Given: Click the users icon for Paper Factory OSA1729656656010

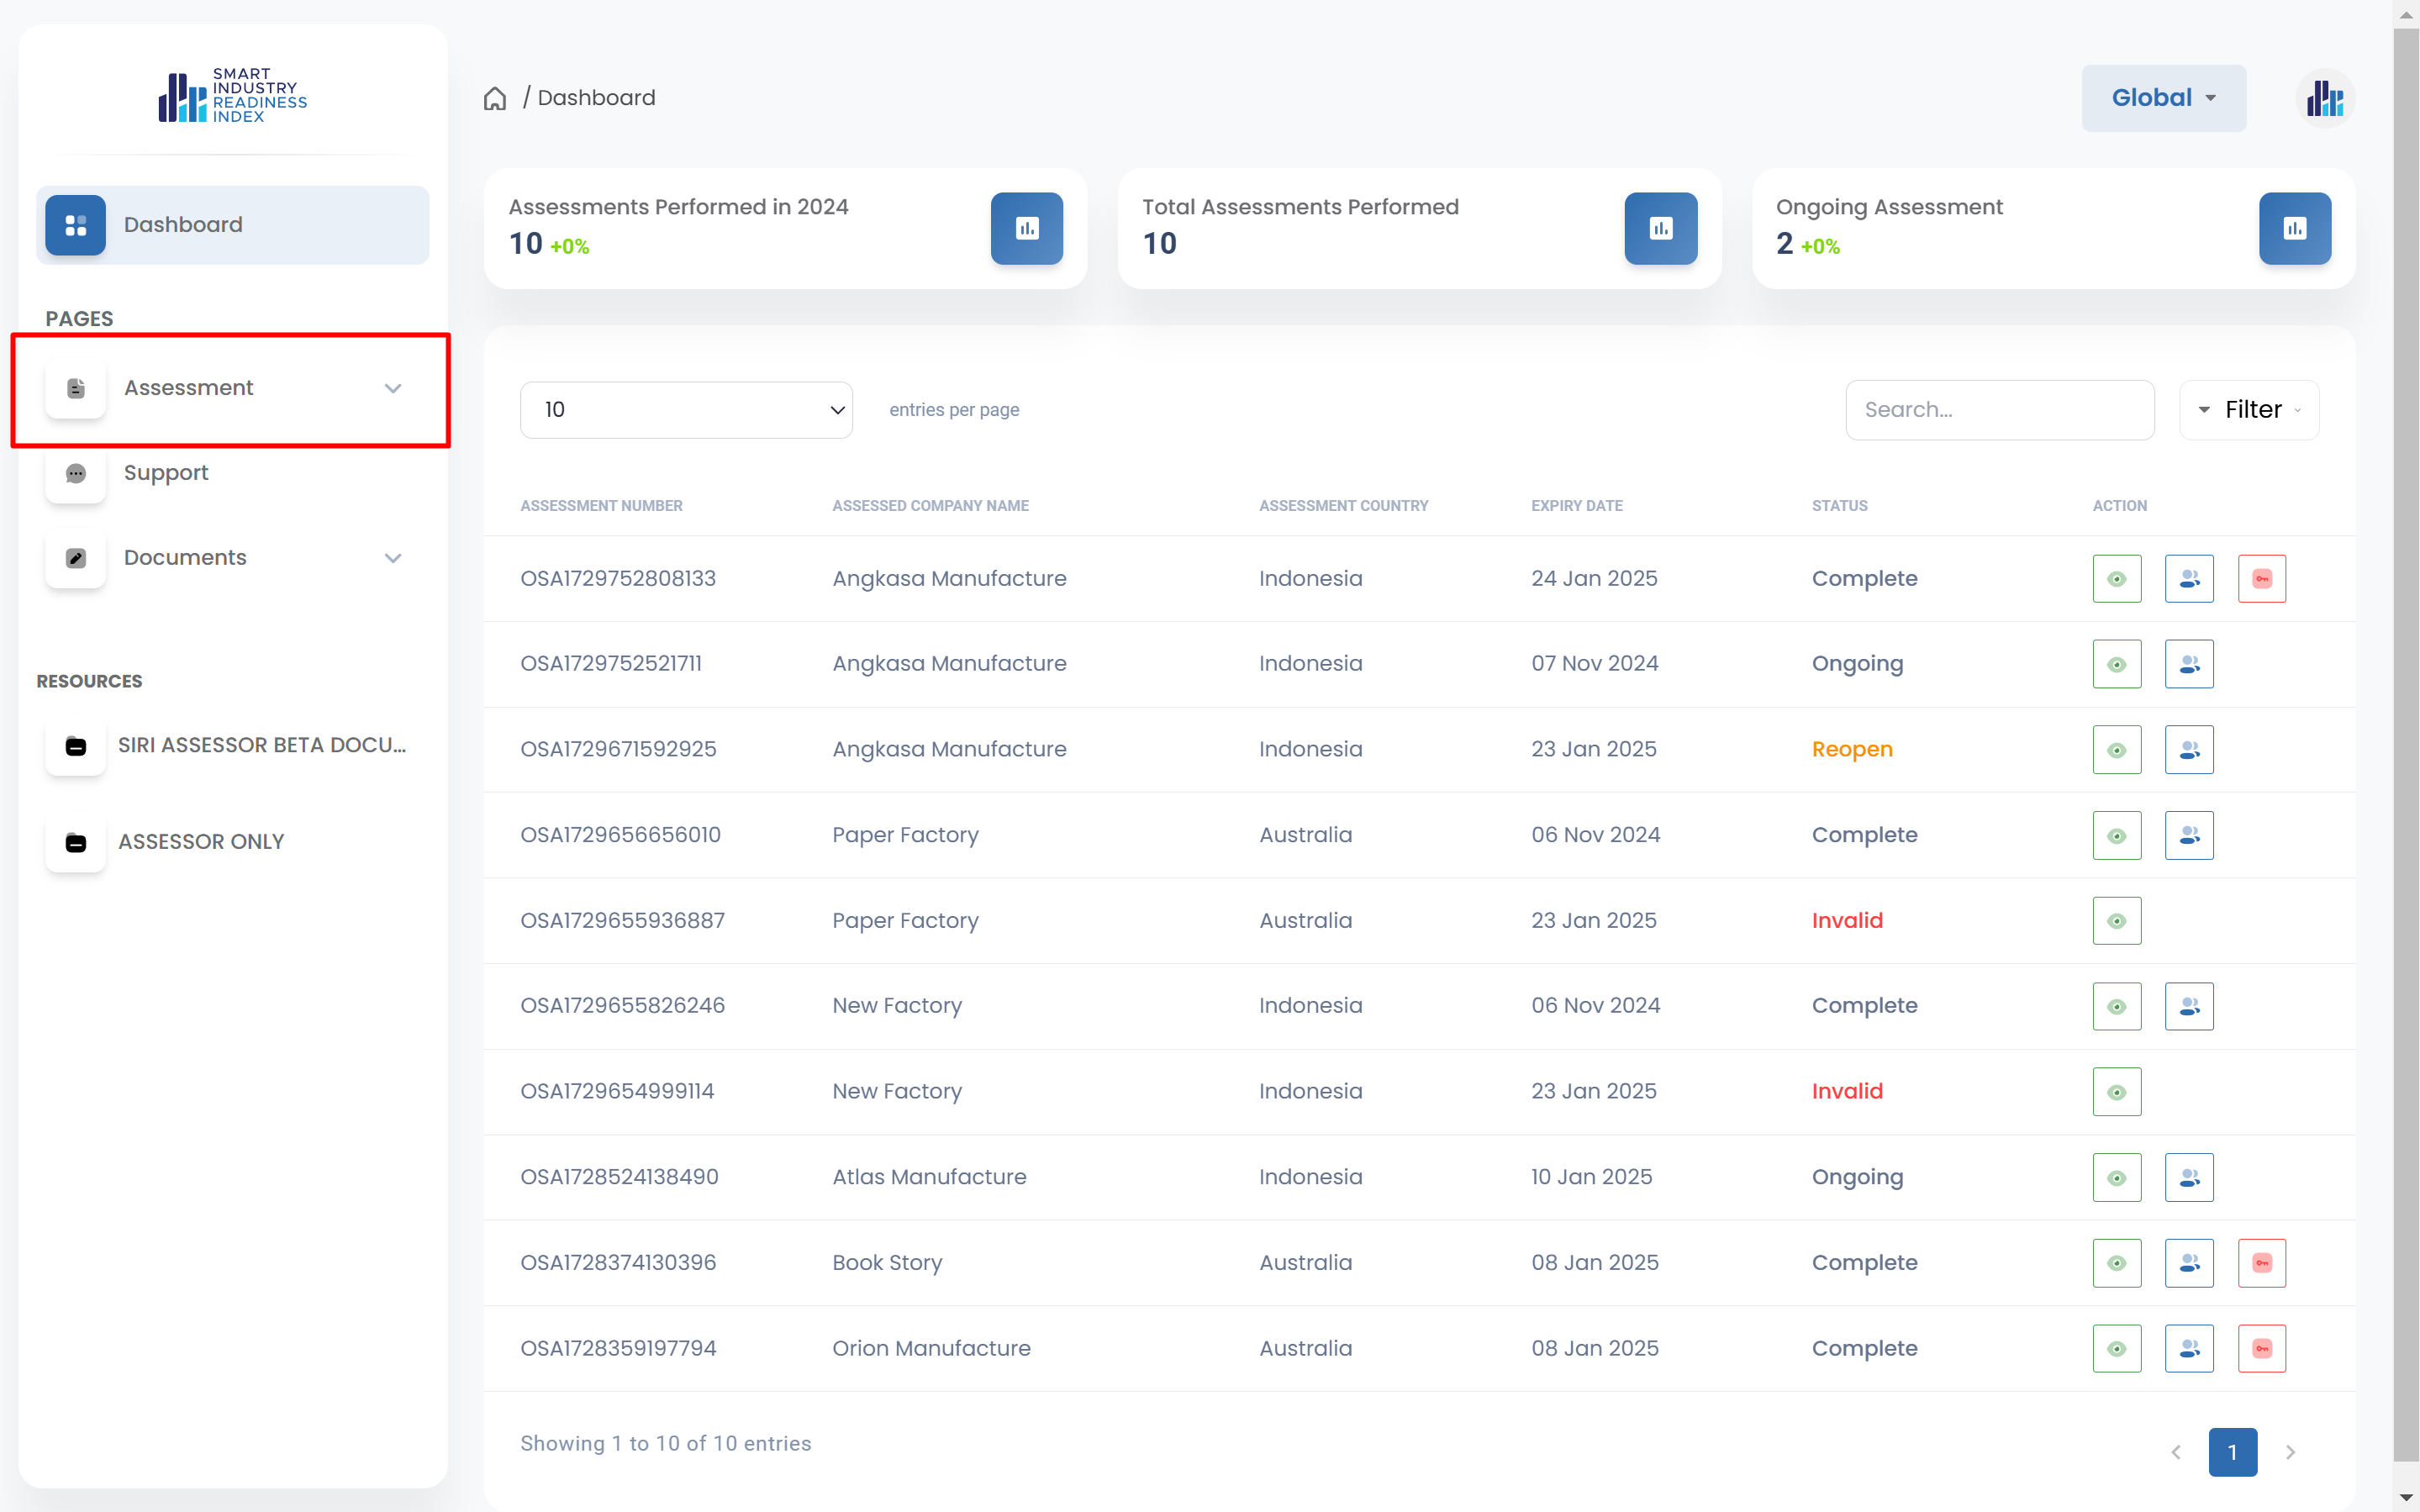Looking at the screenshot, I should pyautogui.click(x=2188, y=835).
